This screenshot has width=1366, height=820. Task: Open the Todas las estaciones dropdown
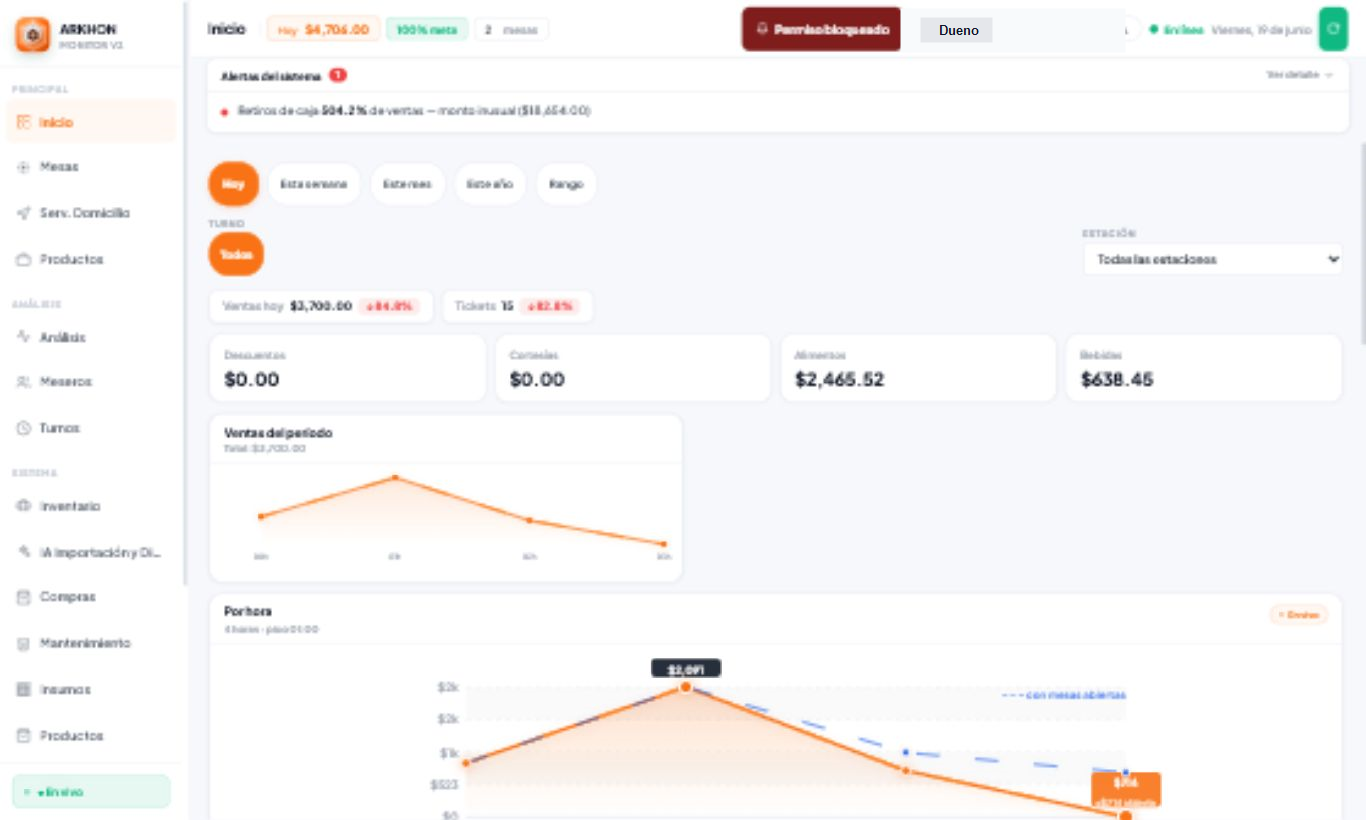click(x=1213, y=259)
